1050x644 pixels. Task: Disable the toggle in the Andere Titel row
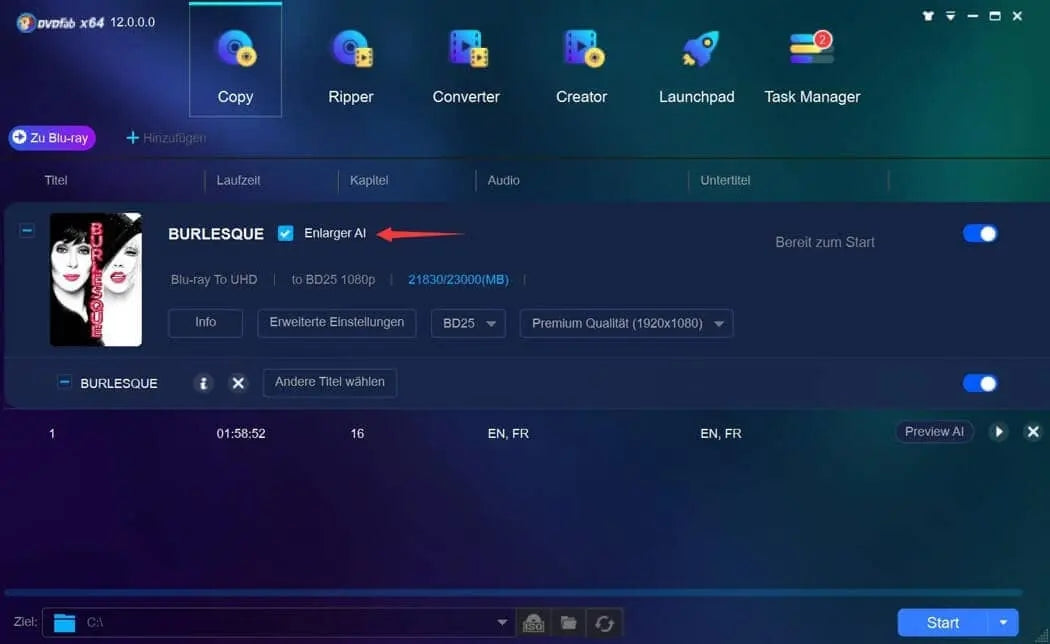[x=979, y=383]
